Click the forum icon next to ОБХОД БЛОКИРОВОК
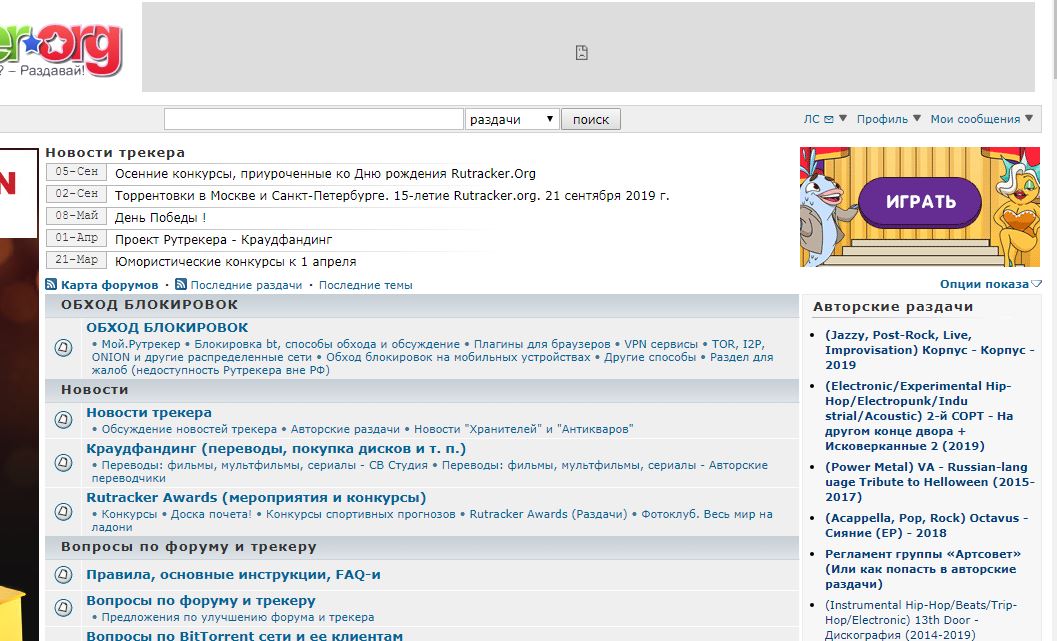This screenshot has width=1057, height=641. (x=63, y=348)
